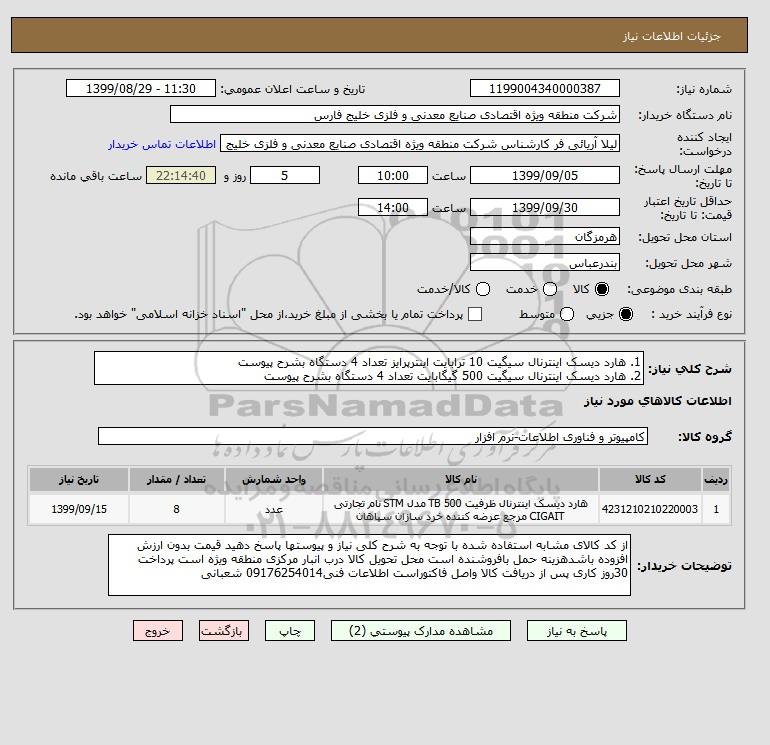Click the جزئیات اطلاعات نیاز page header
The height and width of the screenshot is (745, 770).
[x=671, y=36]
